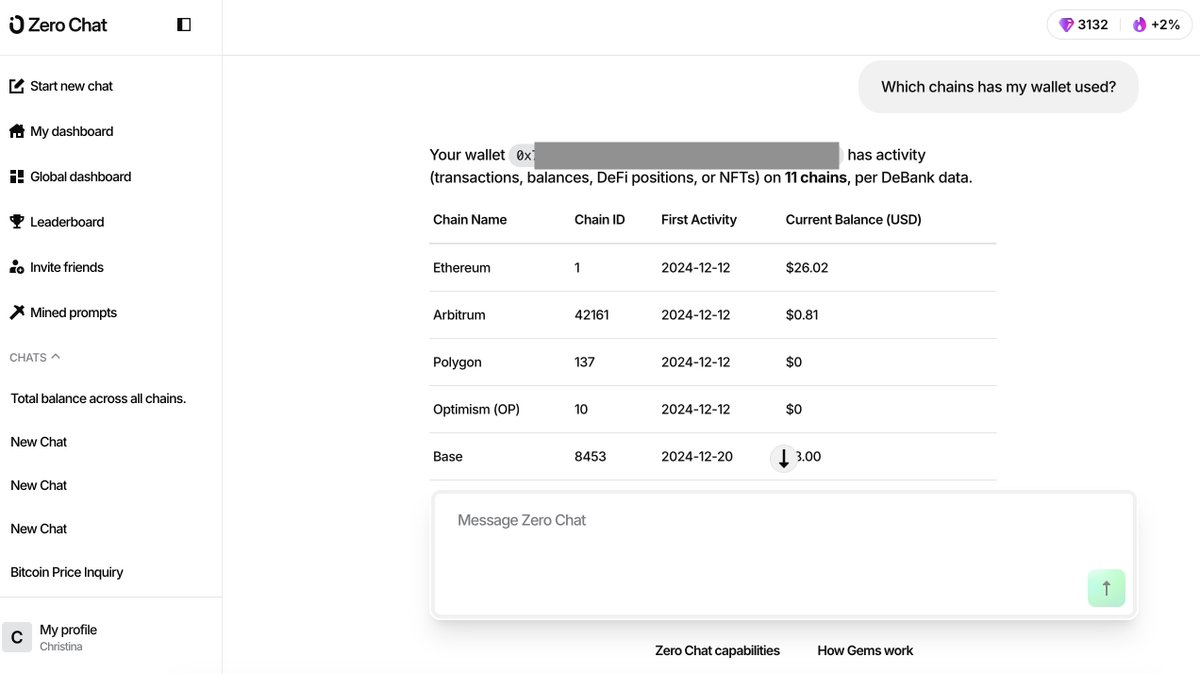Click the scroll-down arrow button
Screen dimensions: 1200x674
[x=784, y=458]
